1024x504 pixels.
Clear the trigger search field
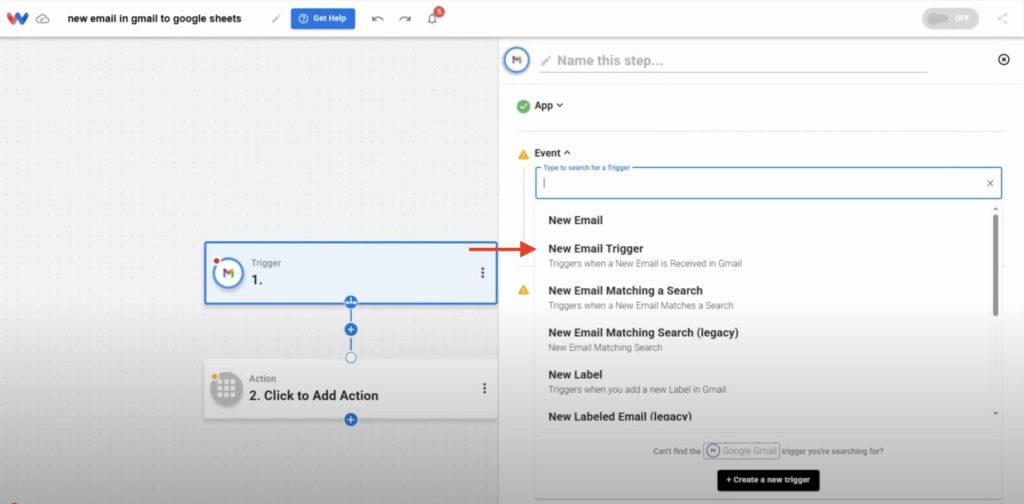point(990,183)
